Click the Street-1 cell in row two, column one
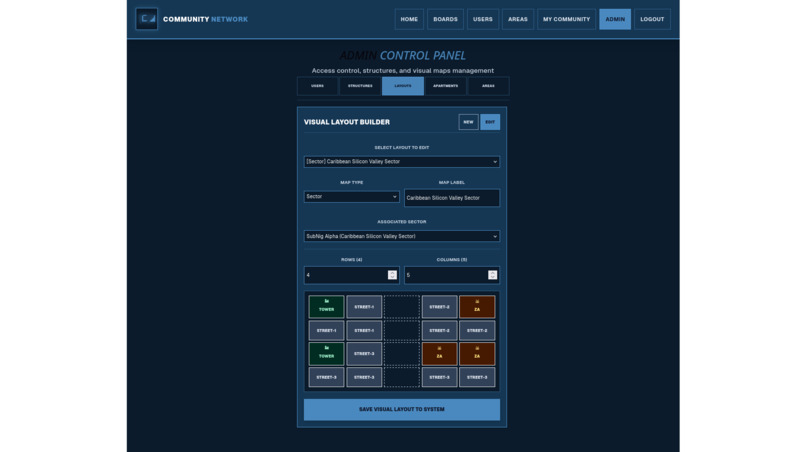The width and height of the screenshot is (806, 452). (x=326, y=330)
